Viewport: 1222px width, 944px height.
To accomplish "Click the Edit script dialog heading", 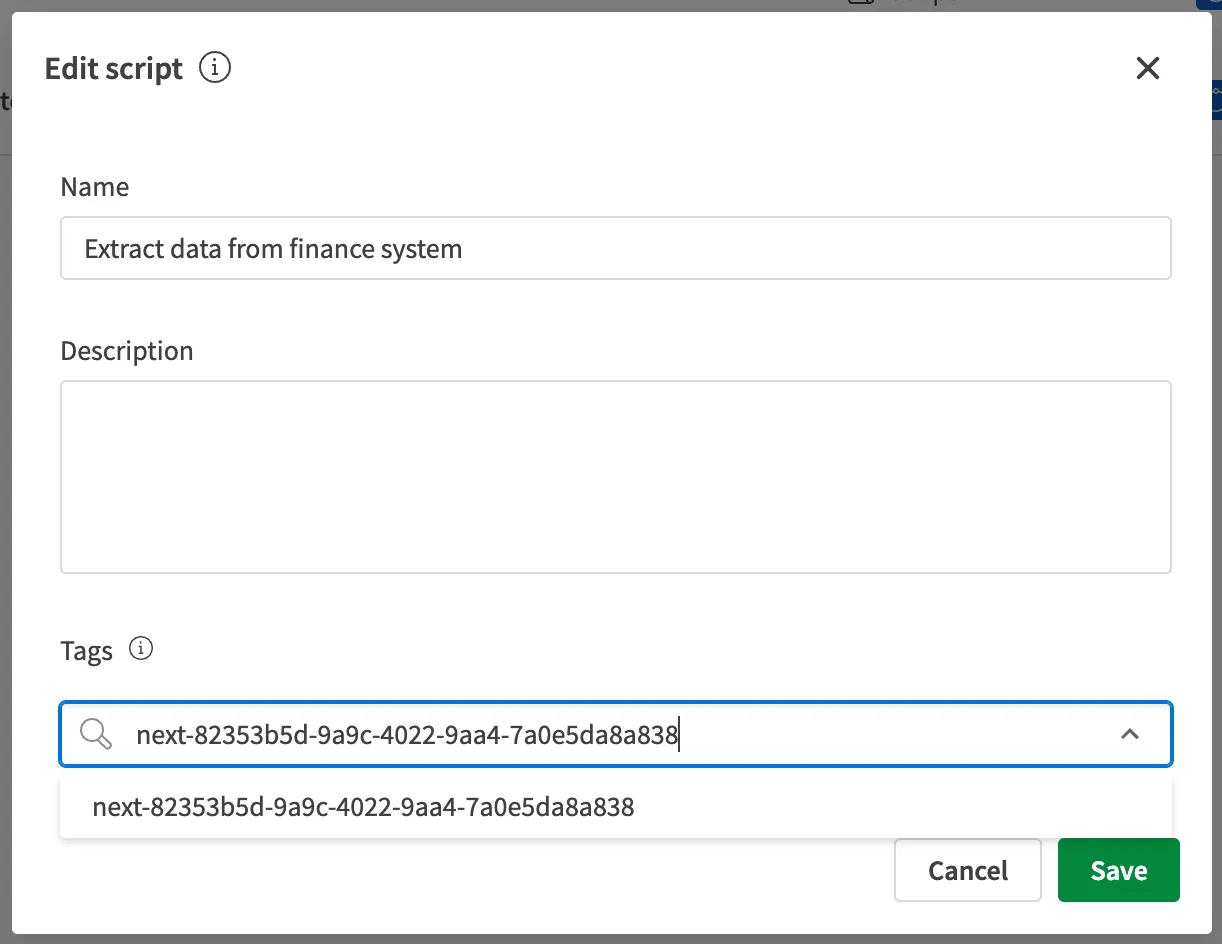I will (x=114, y=69).
